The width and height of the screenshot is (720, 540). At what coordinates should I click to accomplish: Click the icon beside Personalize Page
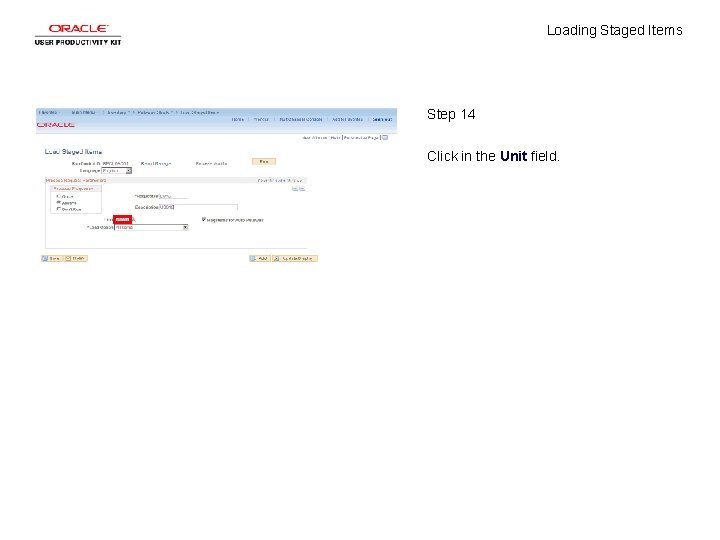[x=385, y=138]
